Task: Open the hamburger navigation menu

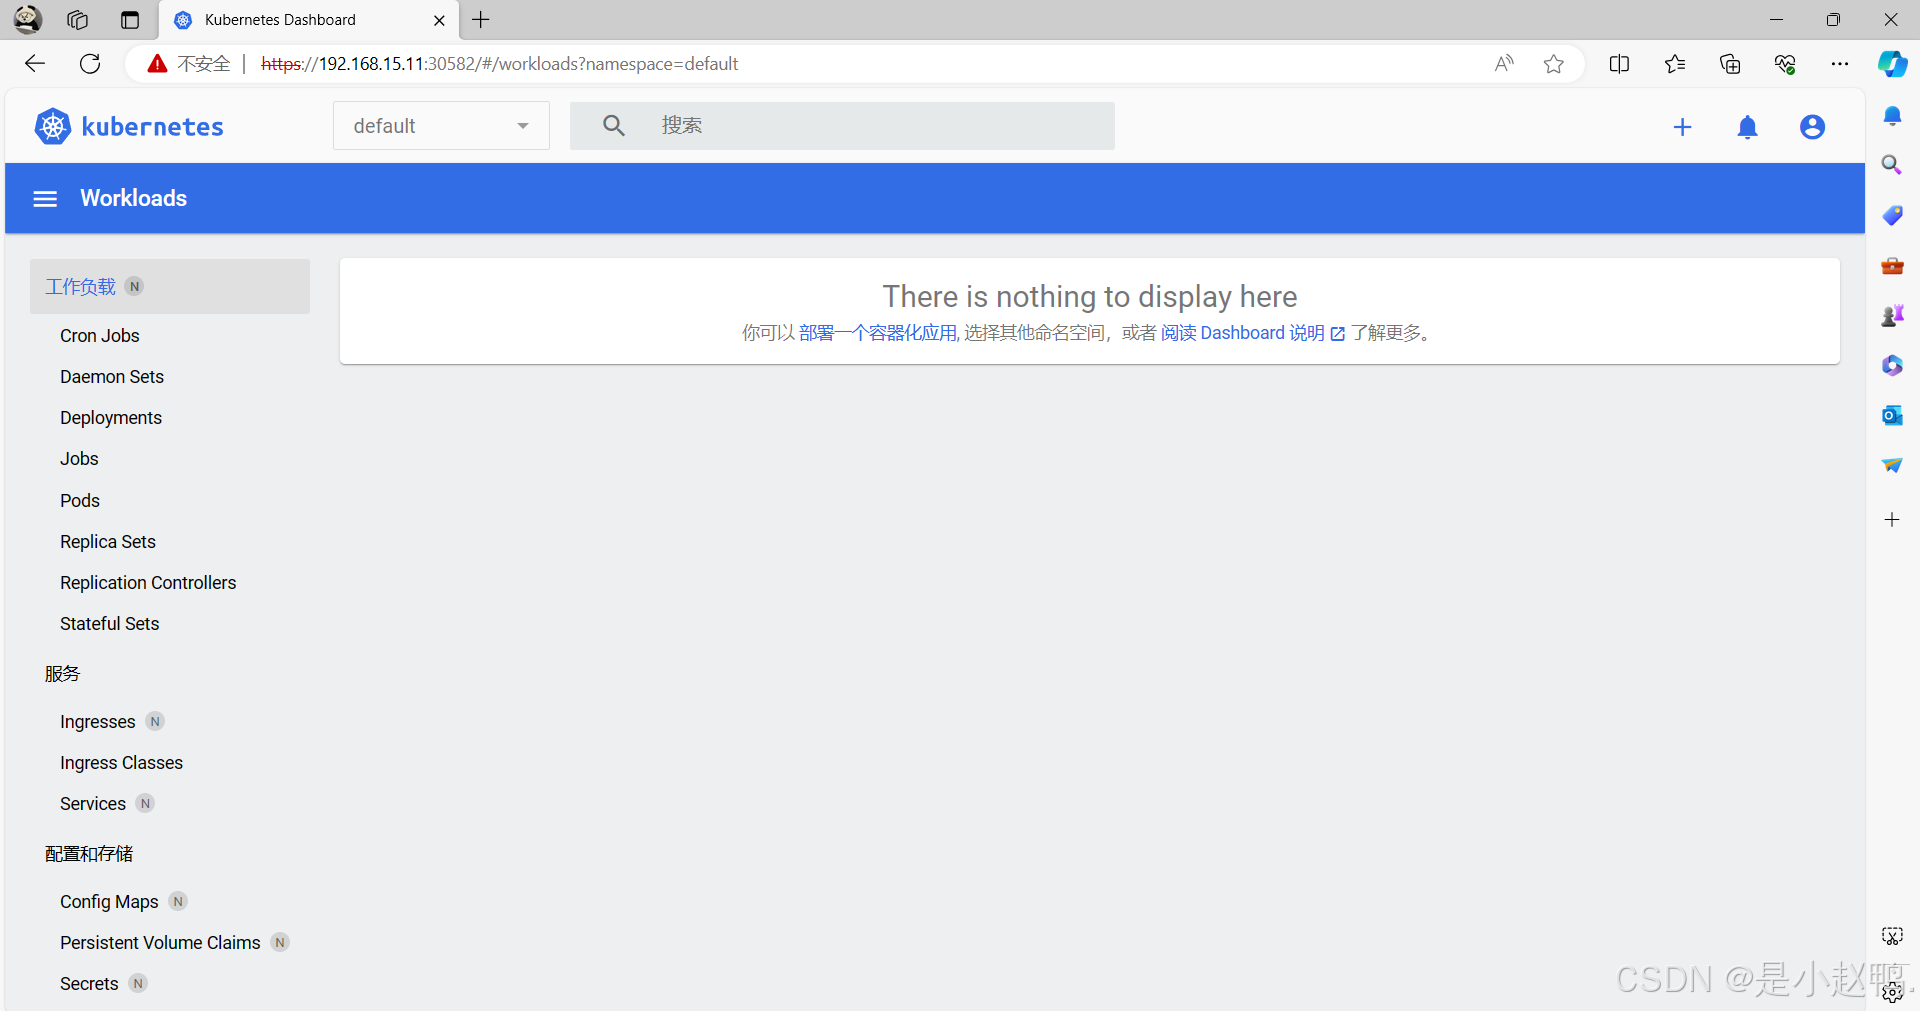Action: [x=45, y=198]
